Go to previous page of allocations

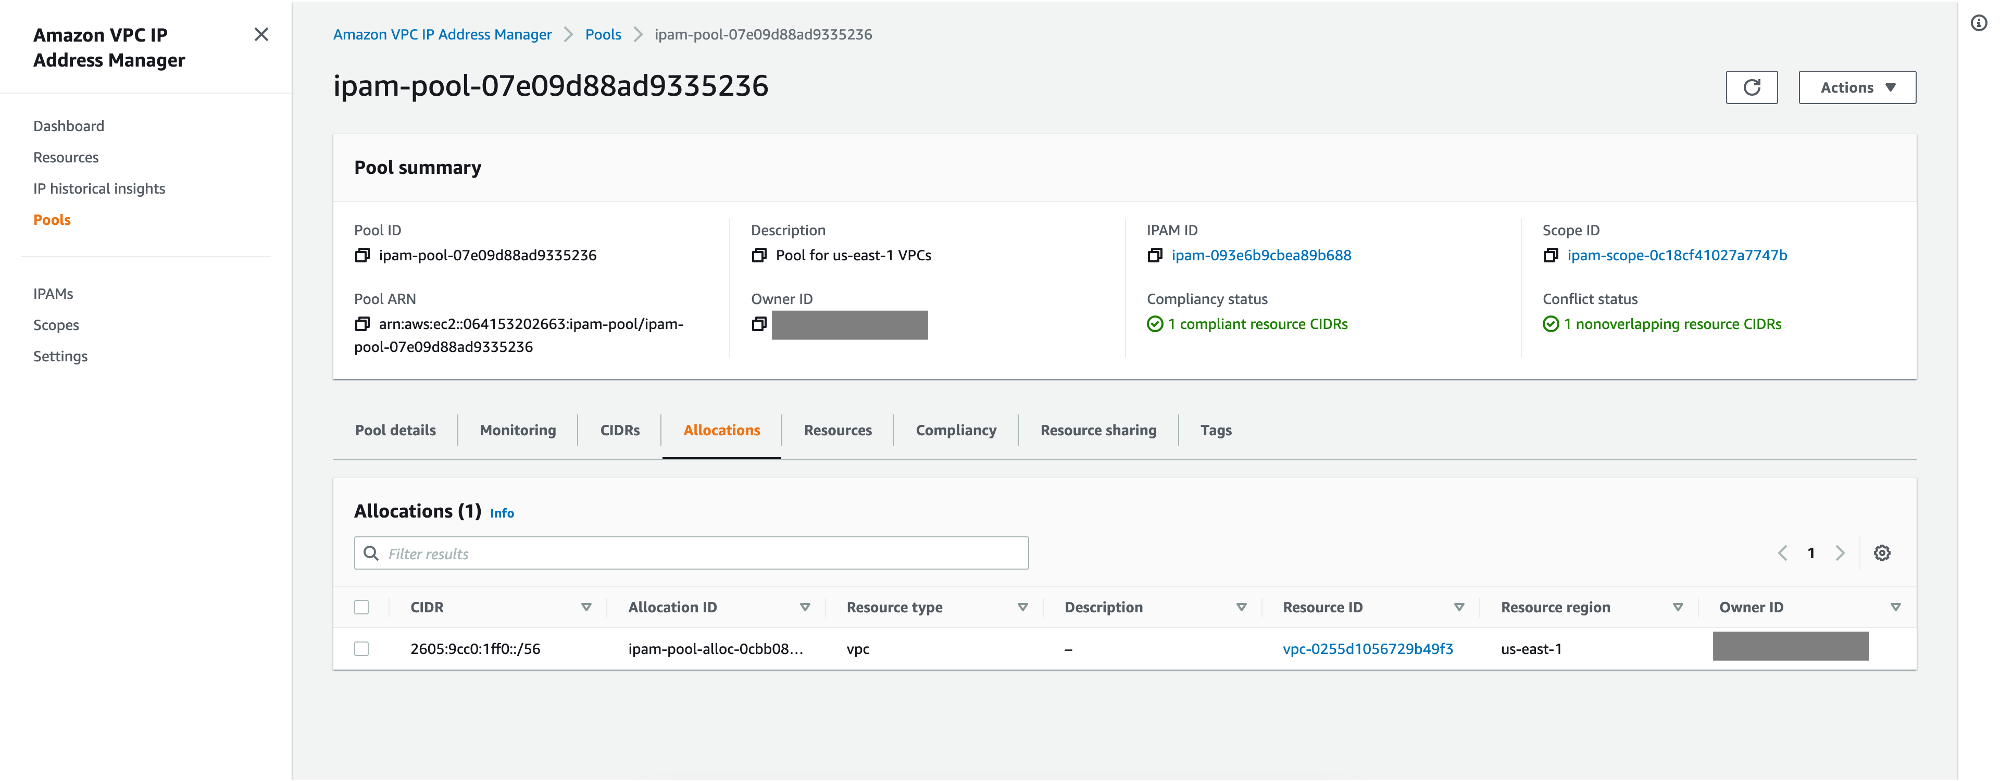coord(1782,554)
